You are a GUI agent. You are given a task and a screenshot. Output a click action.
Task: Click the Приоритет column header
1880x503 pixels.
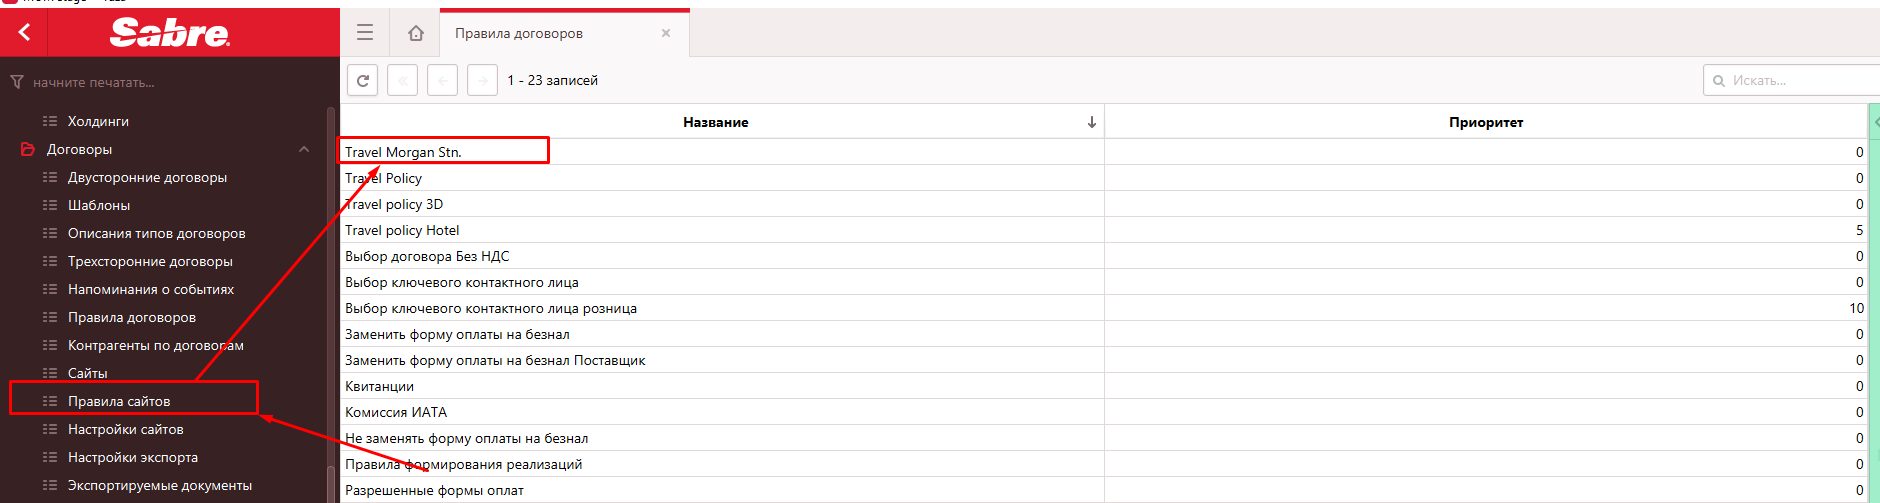[x=1485, y=122]
